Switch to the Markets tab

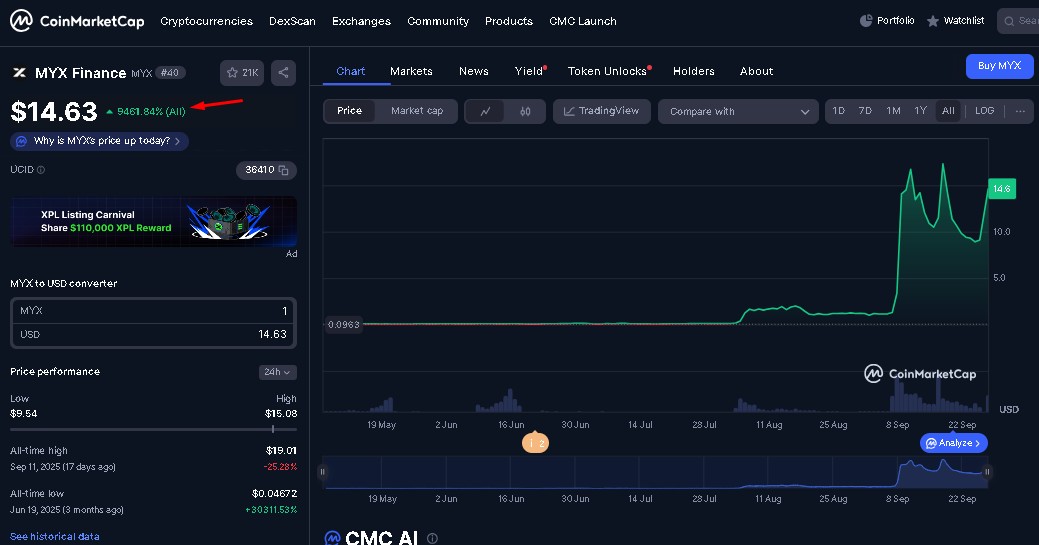(411, 72)
